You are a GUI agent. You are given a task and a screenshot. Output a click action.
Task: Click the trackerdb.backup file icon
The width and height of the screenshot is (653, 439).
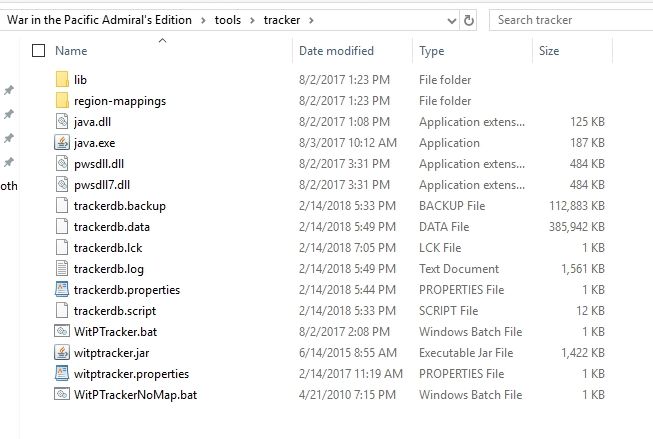point(62,205)
